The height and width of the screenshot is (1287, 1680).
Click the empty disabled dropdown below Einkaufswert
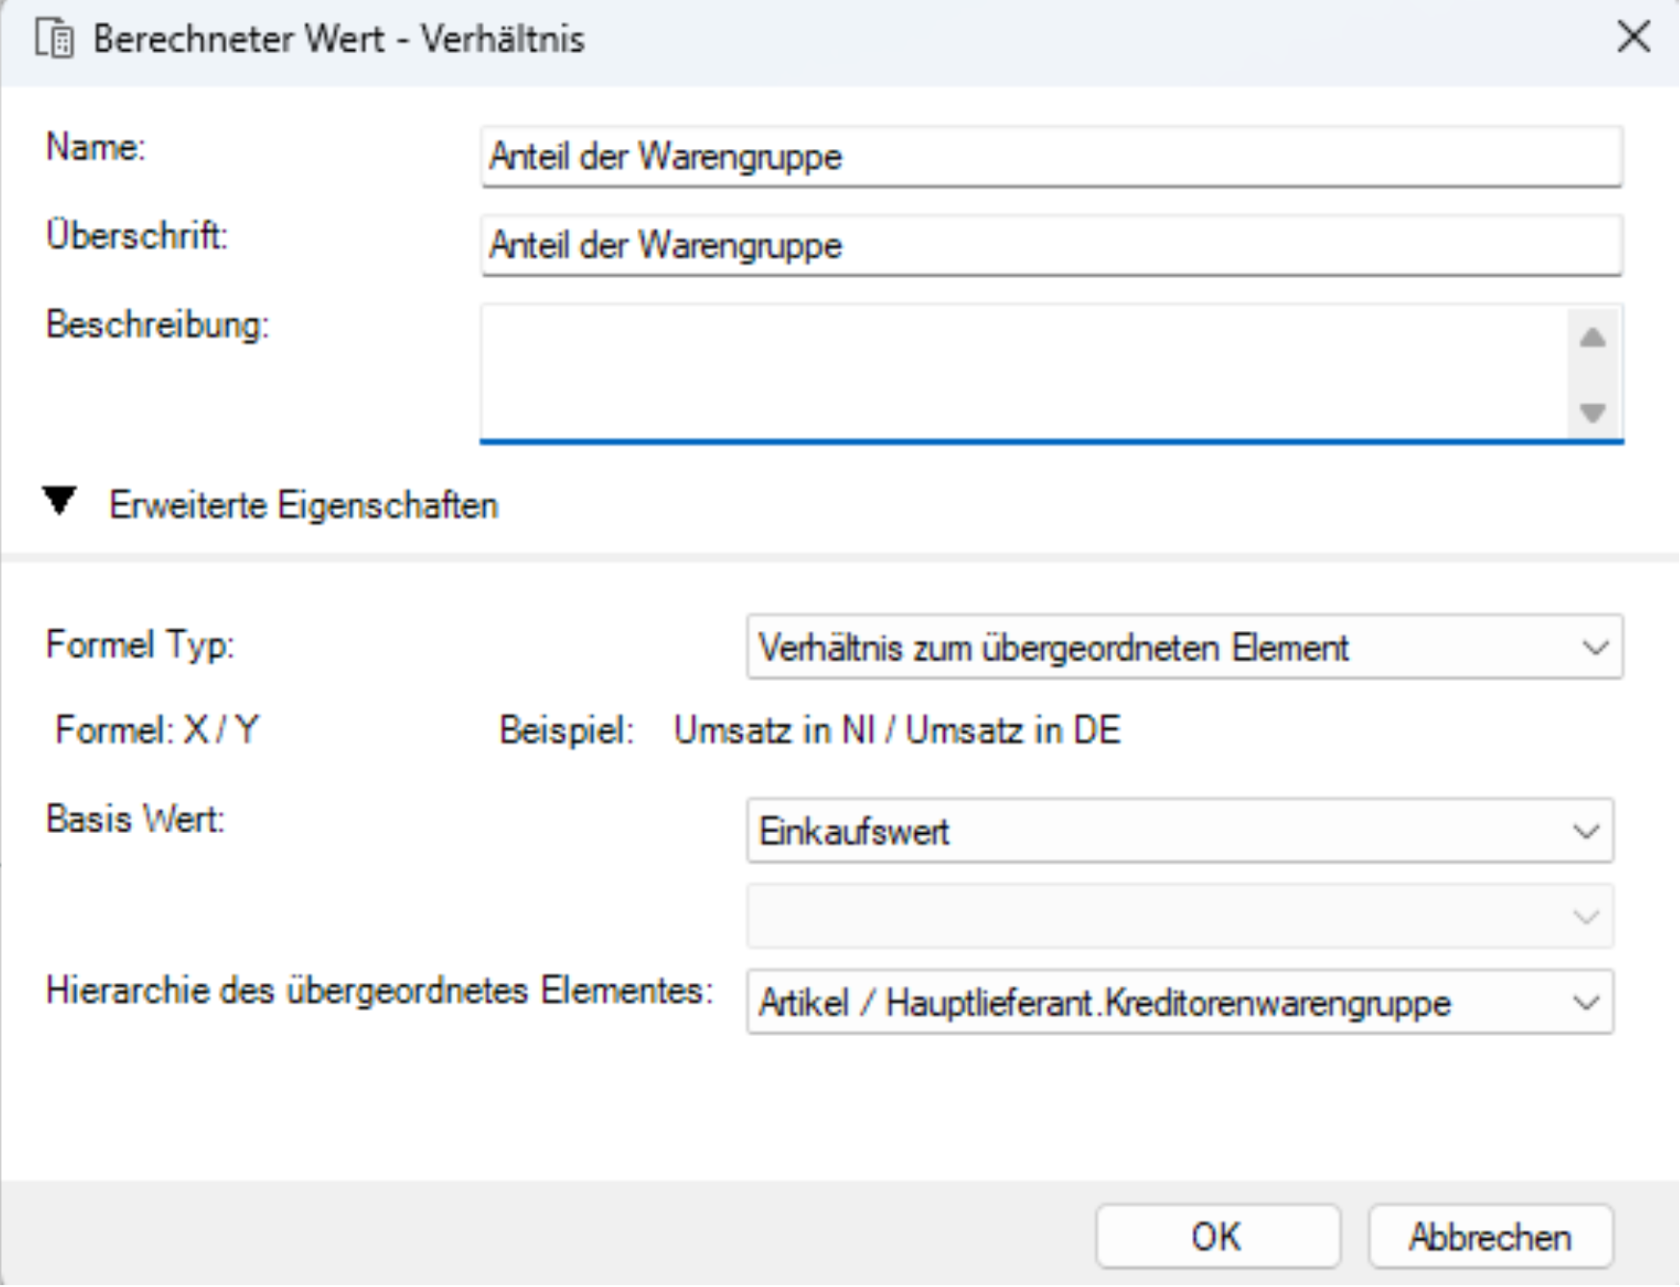(1180, 916)
